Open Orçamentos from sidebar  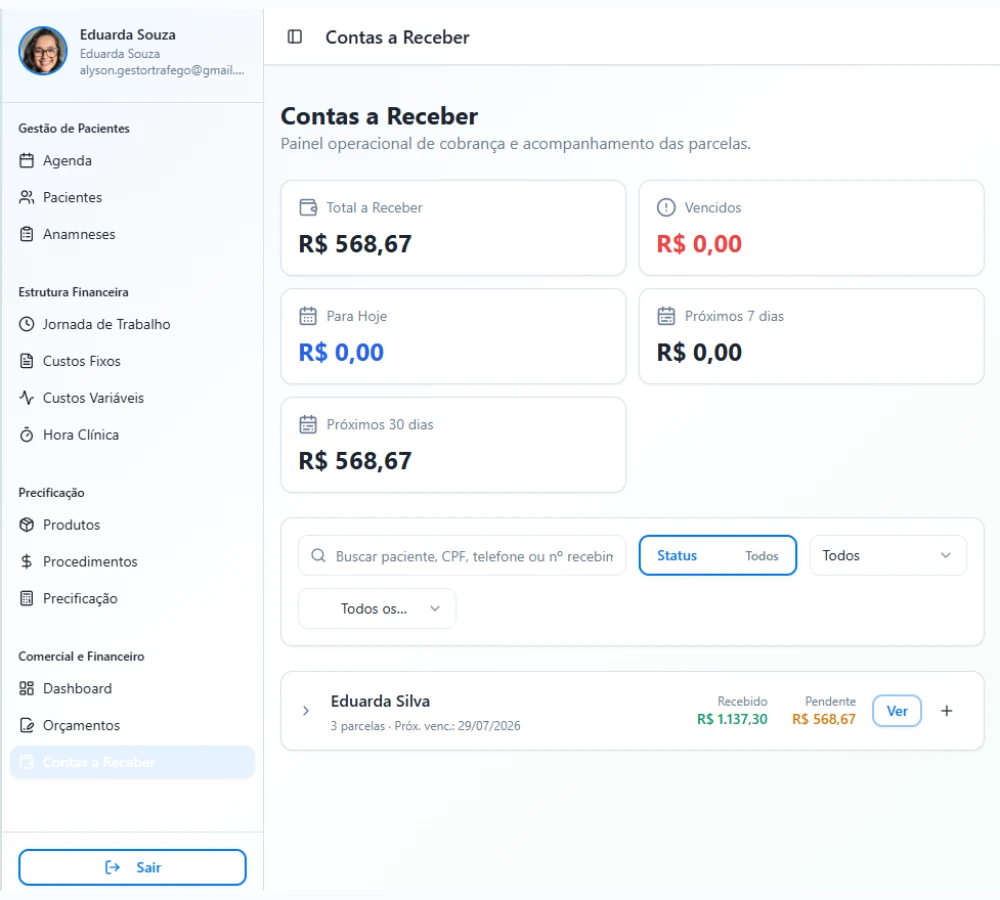(x=132, y=725)
